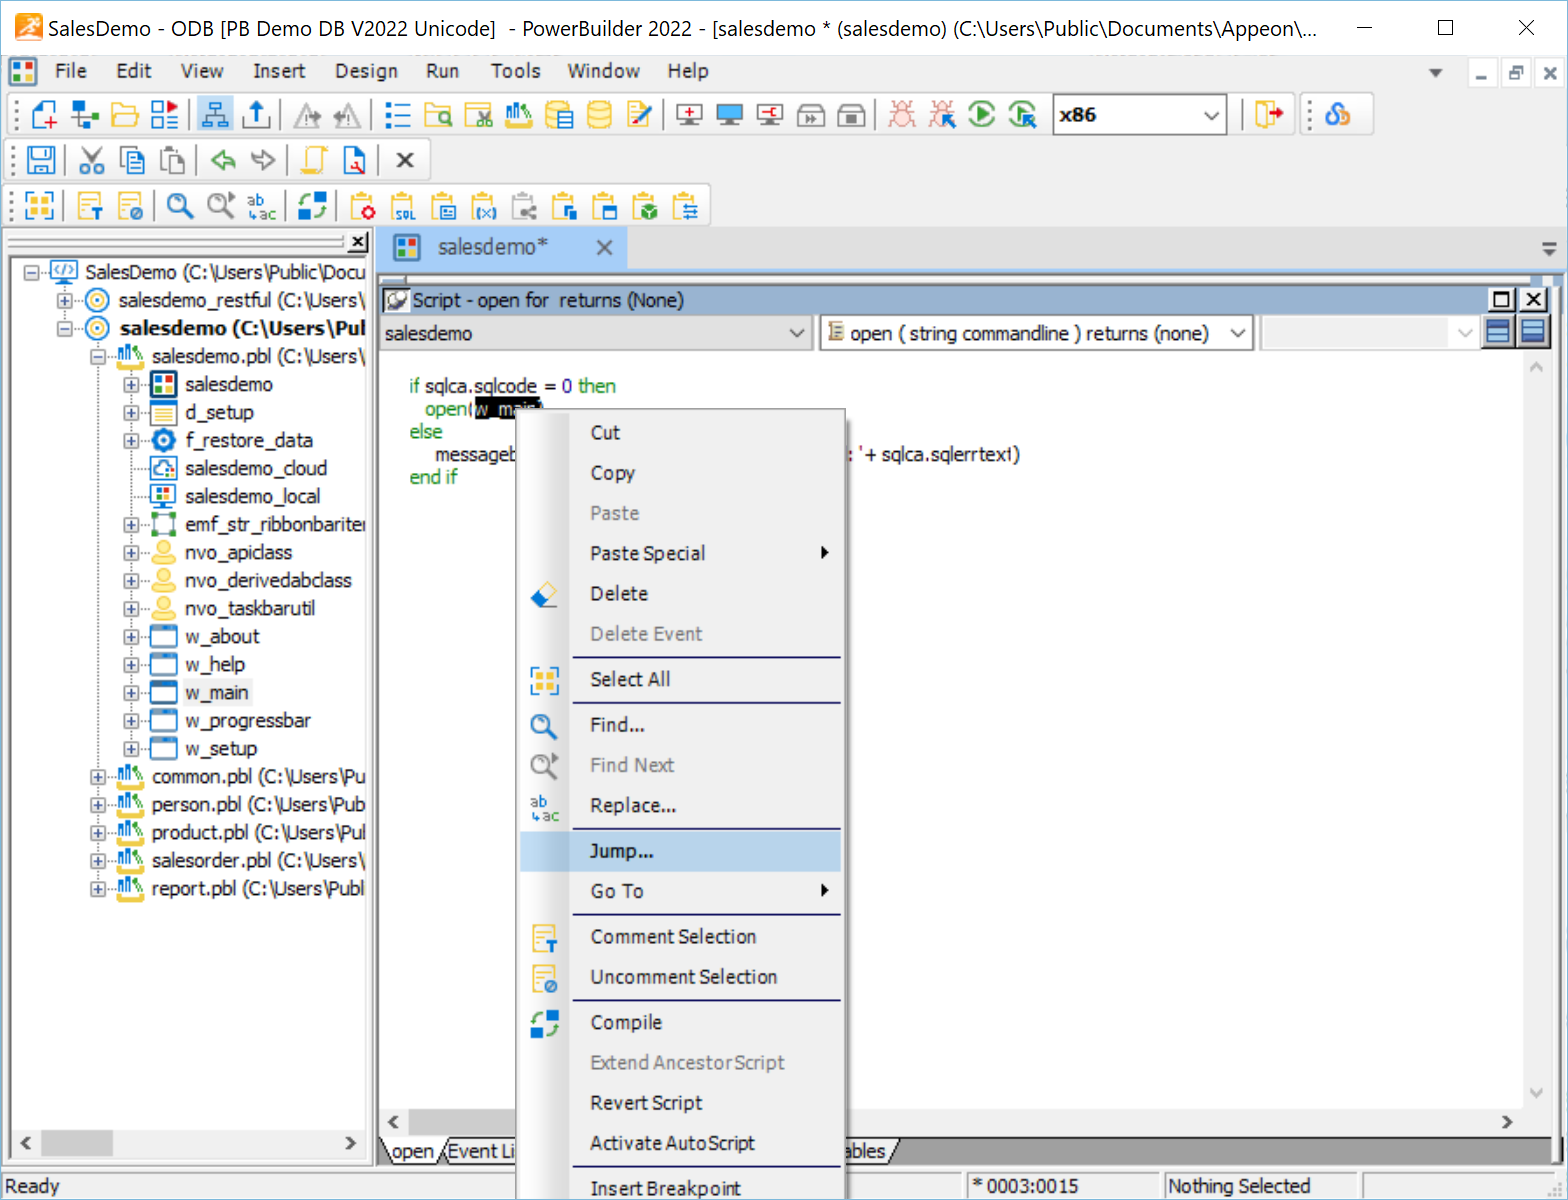Choose Revert Script in context menu
The image size is (1568, 1200).
681,1102
